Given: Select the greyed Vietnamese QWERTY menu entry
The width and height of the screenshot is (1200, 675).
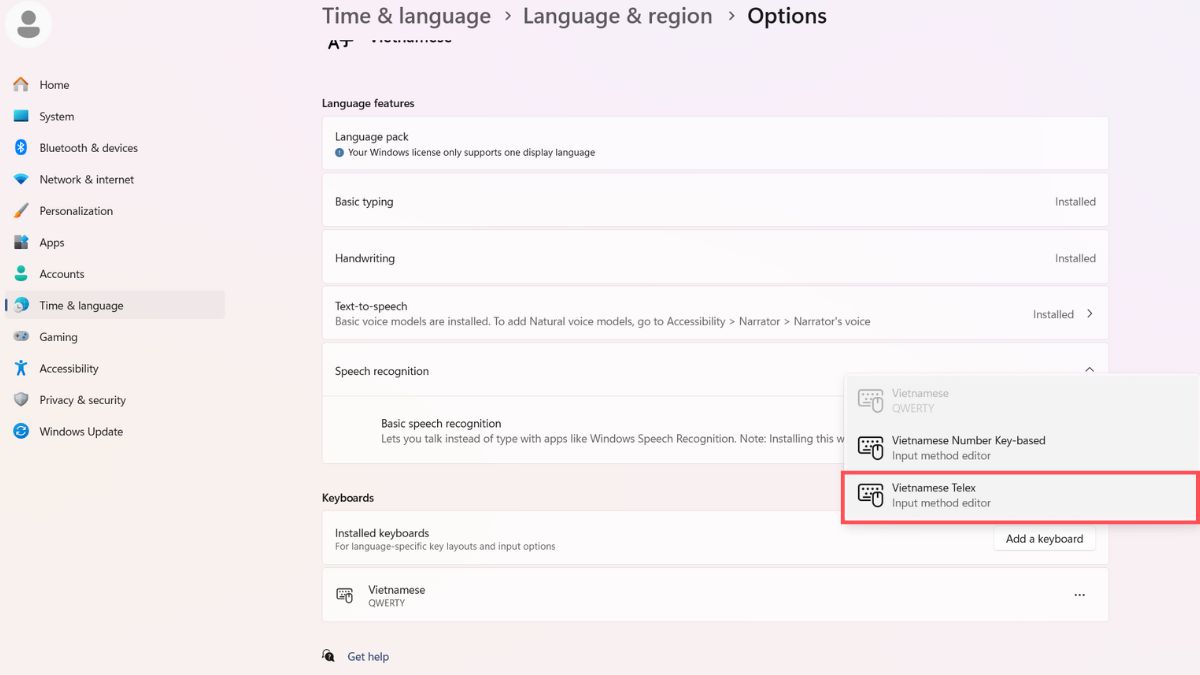Looking at the screenshot, I should click(1020, 401).
